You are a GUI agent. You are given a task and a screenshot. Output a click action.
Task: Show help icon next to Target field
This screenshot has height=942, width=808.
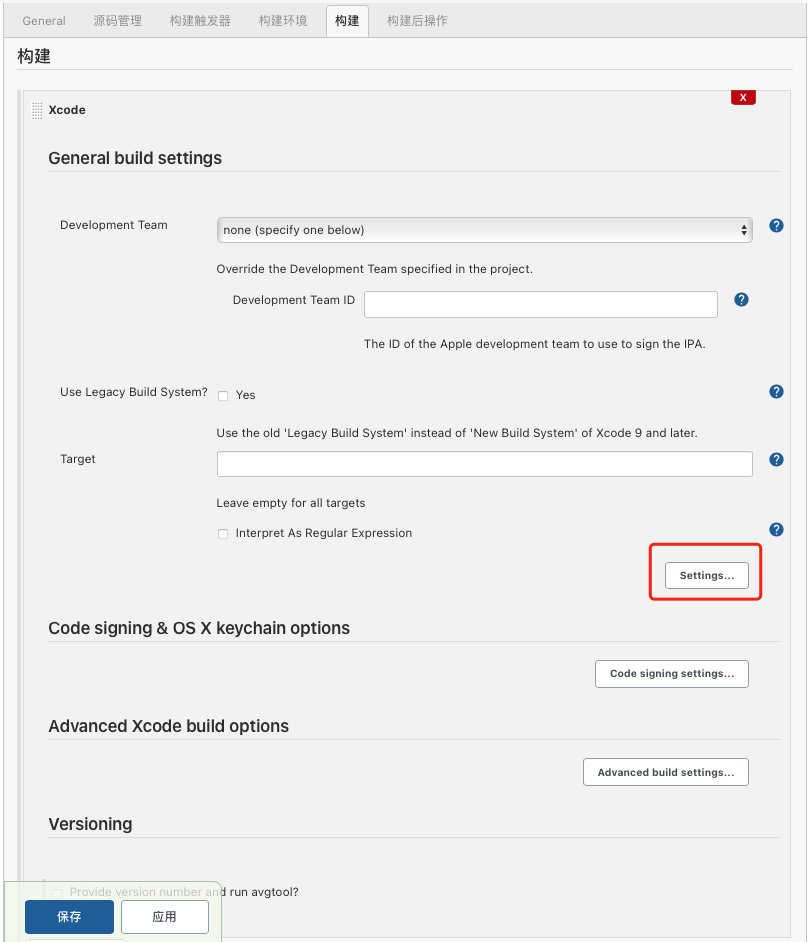pyautogui.click(x=776, y=460)
